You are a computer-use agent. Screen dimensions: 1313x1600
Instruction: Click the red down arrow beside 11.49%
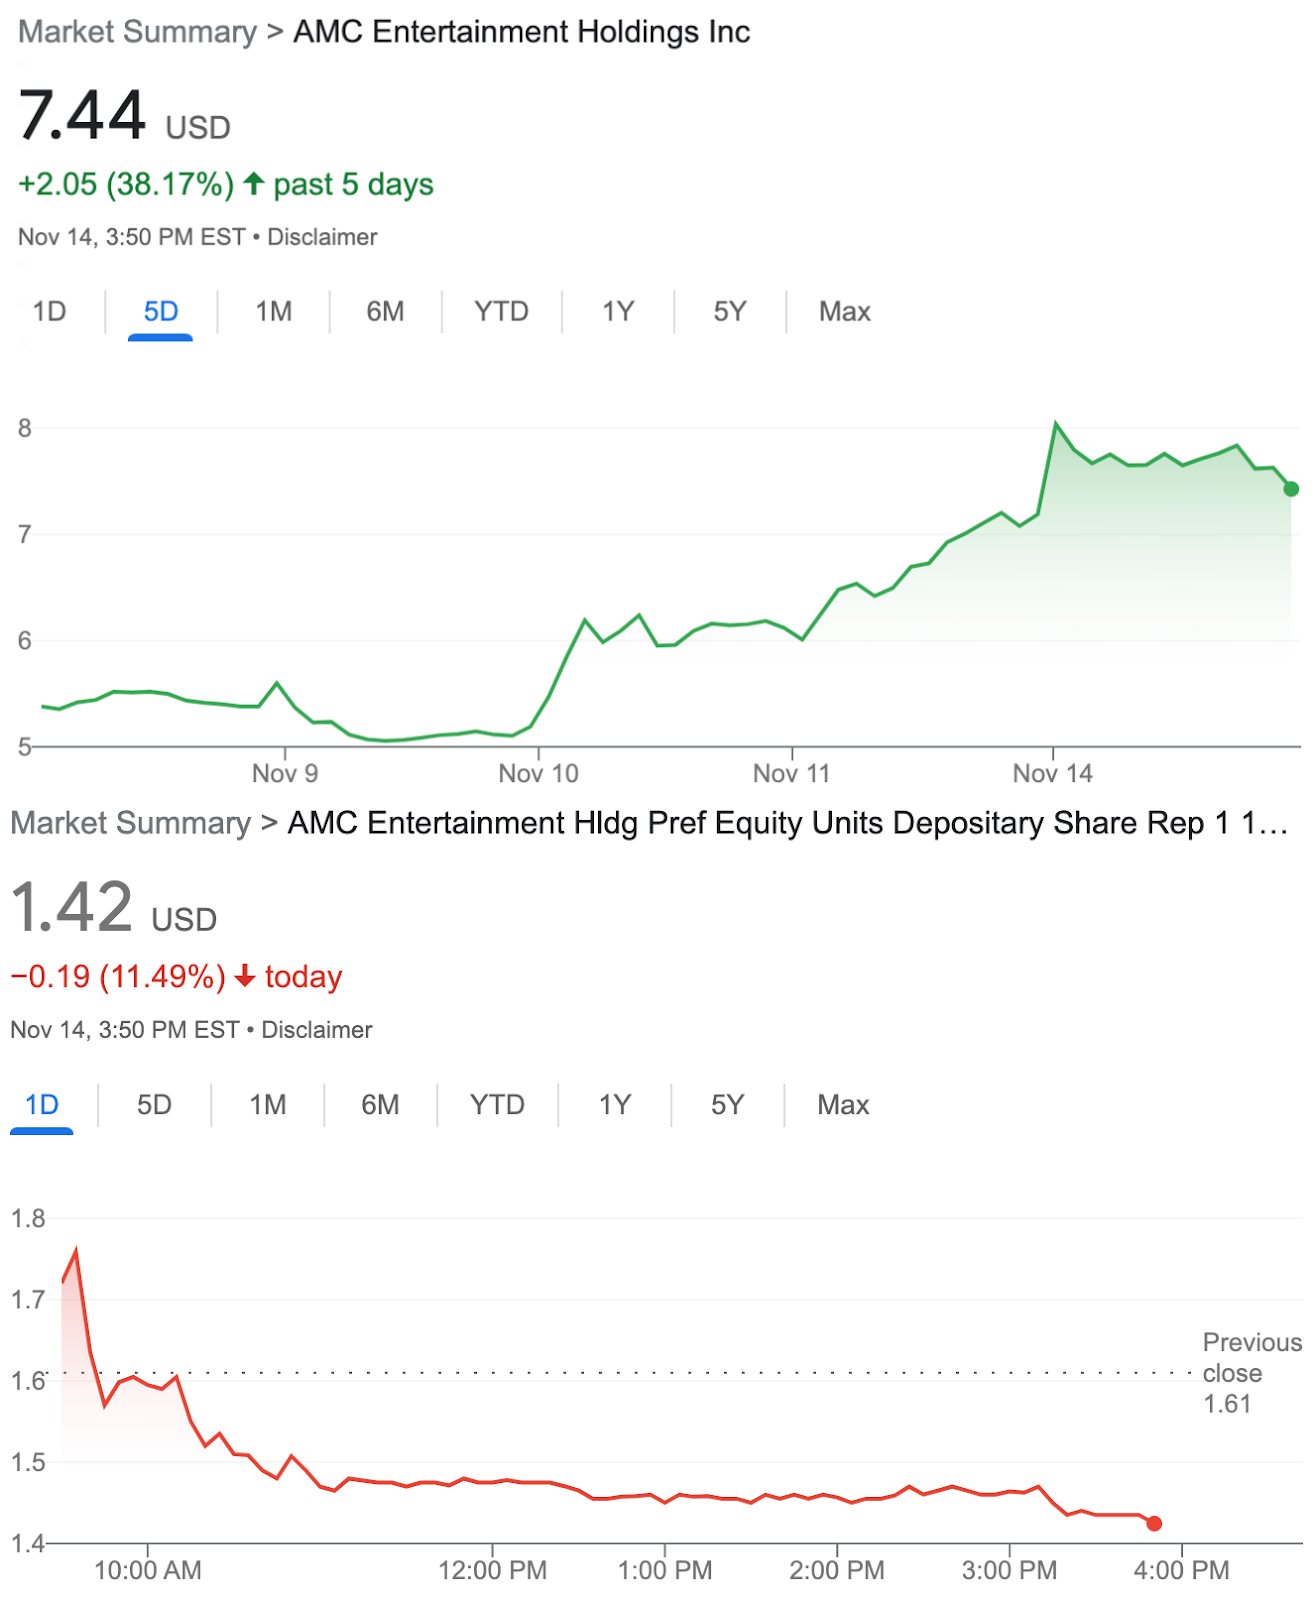click(x=245, y=976)
